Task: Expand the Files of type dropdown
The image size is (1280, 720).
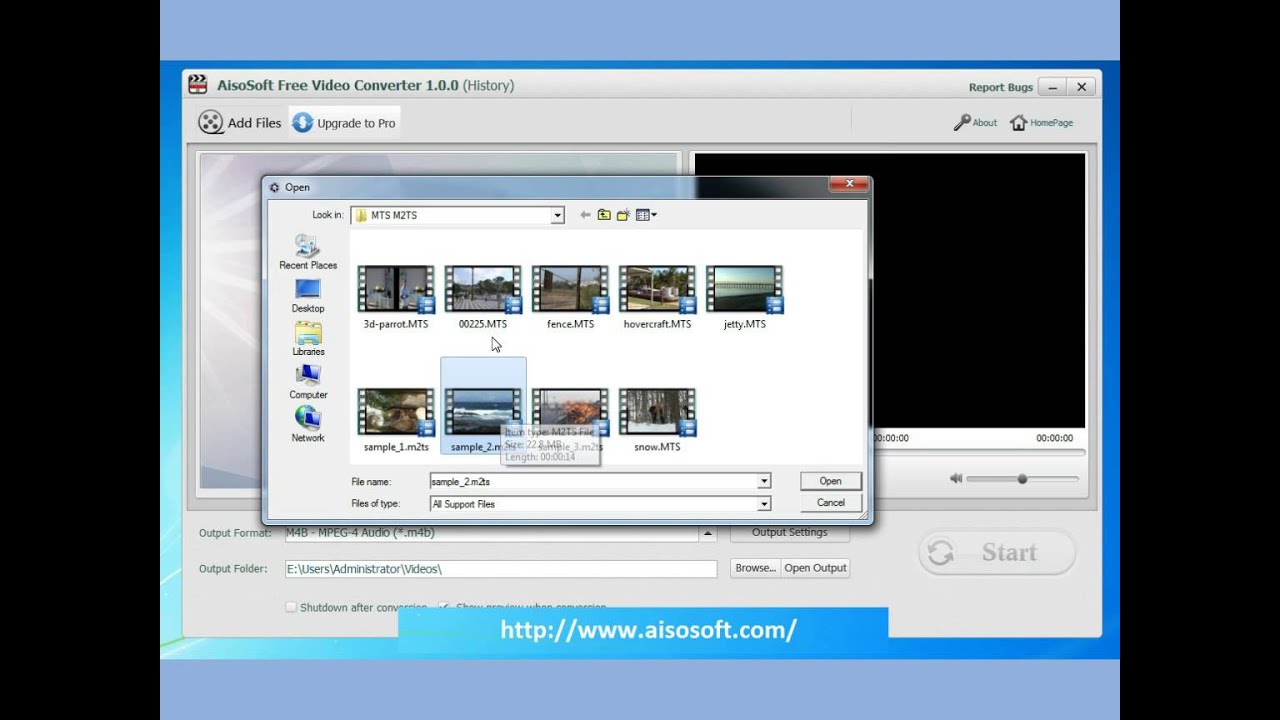Action: click(764, 504)
